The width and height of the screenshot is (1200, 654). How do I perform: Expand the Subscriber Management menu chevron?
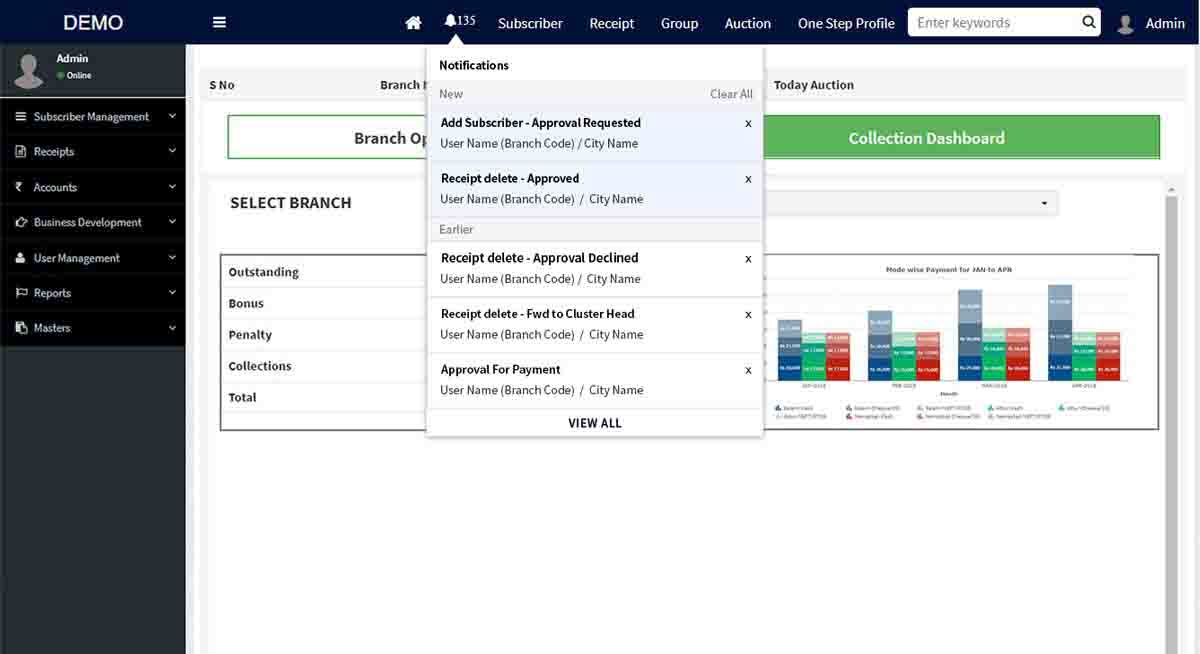click(172, 117)
